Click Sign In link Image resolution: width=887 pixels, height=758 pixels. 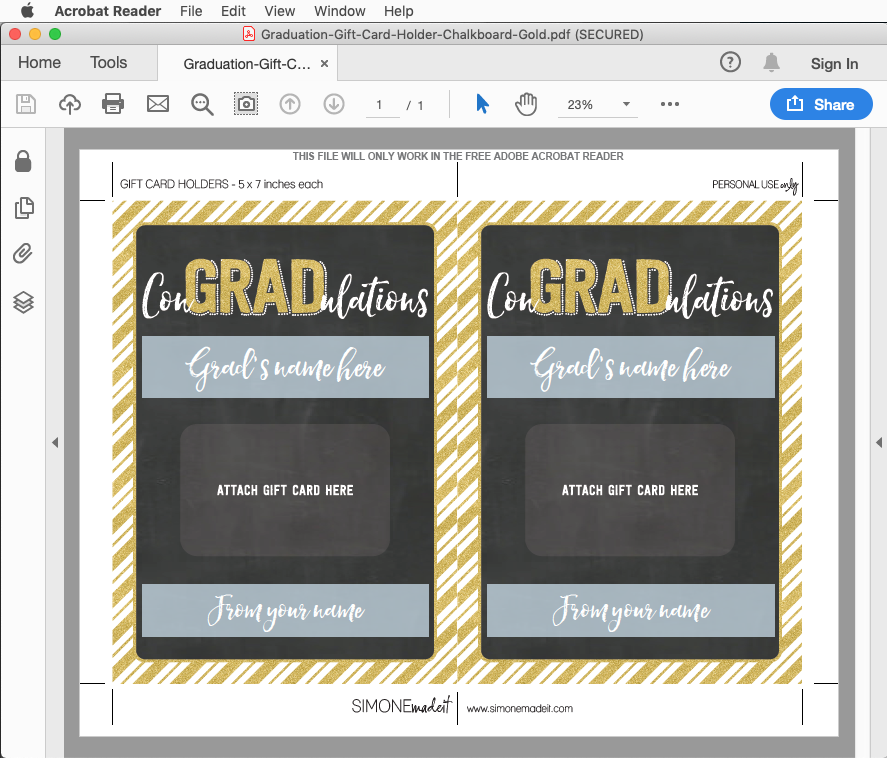click(x=834, y=64)
